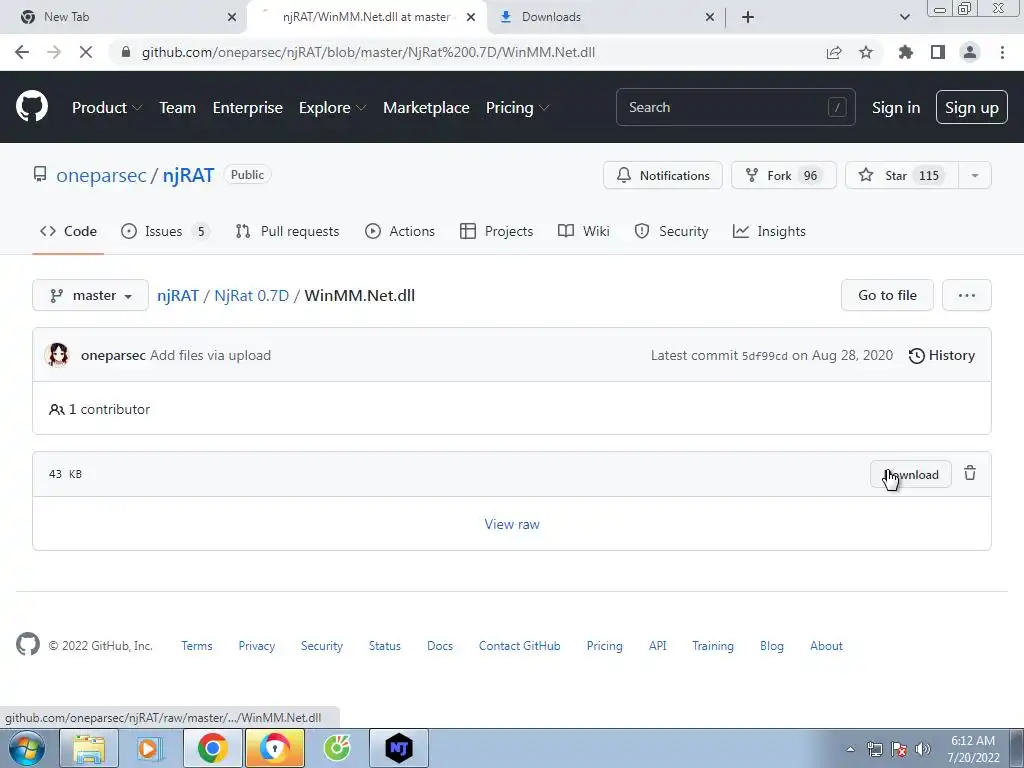The height and width of the screenshot is (768, 1024).
Task: Click the Action Center flag icon
Action: 899,749
